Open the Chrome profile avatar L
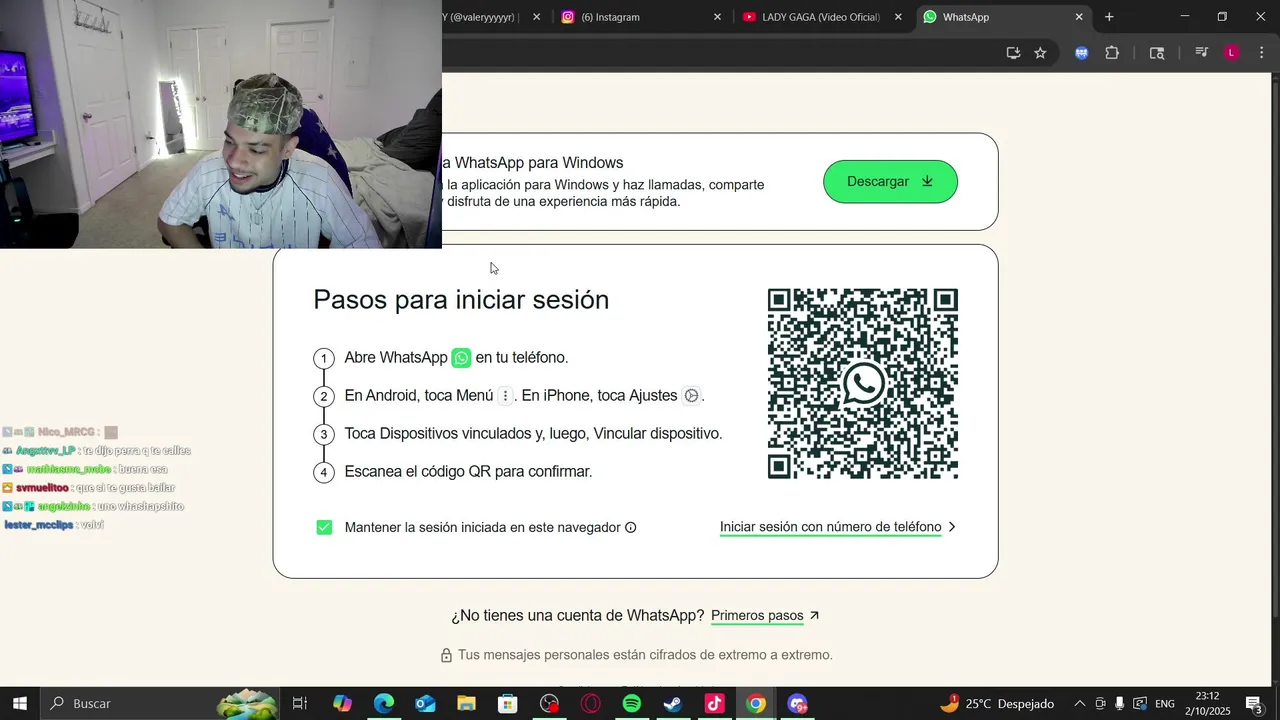 coord(1232,53)
